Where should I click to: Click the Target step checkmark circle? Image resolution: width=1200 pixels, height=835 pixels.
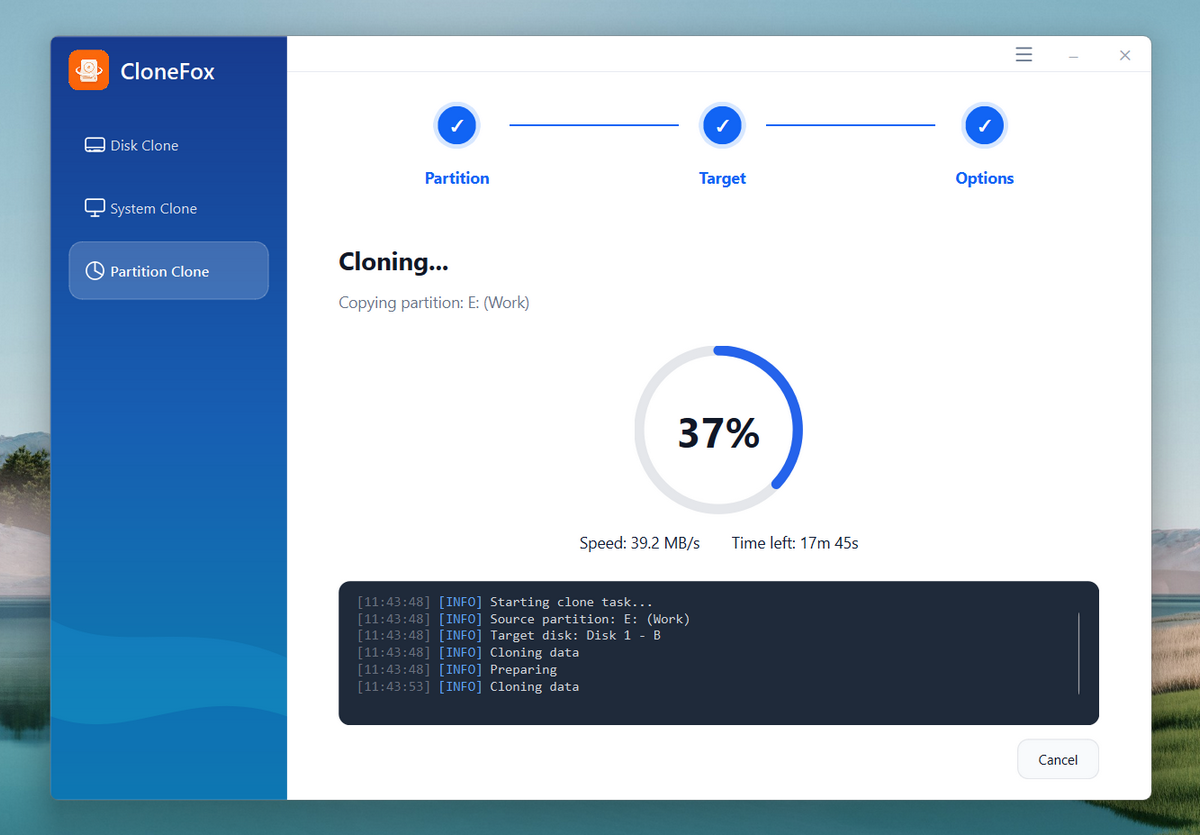pyautogui.click(x=722, y=126)
